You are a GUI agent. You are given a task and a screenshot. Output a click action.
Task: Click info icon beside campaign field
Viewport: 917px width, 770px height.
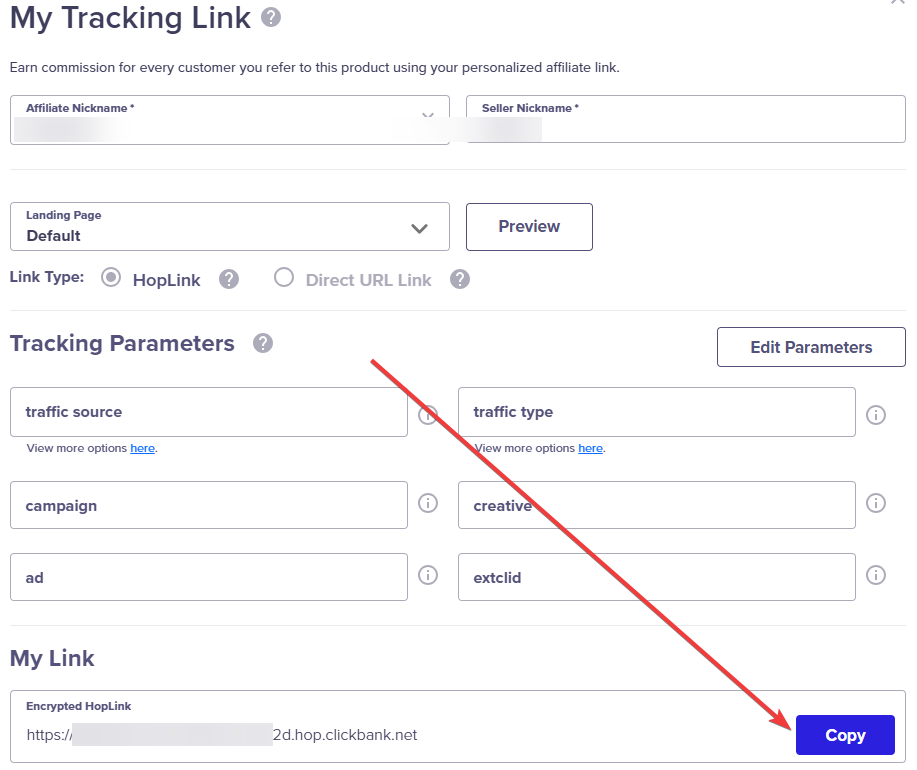428,503
